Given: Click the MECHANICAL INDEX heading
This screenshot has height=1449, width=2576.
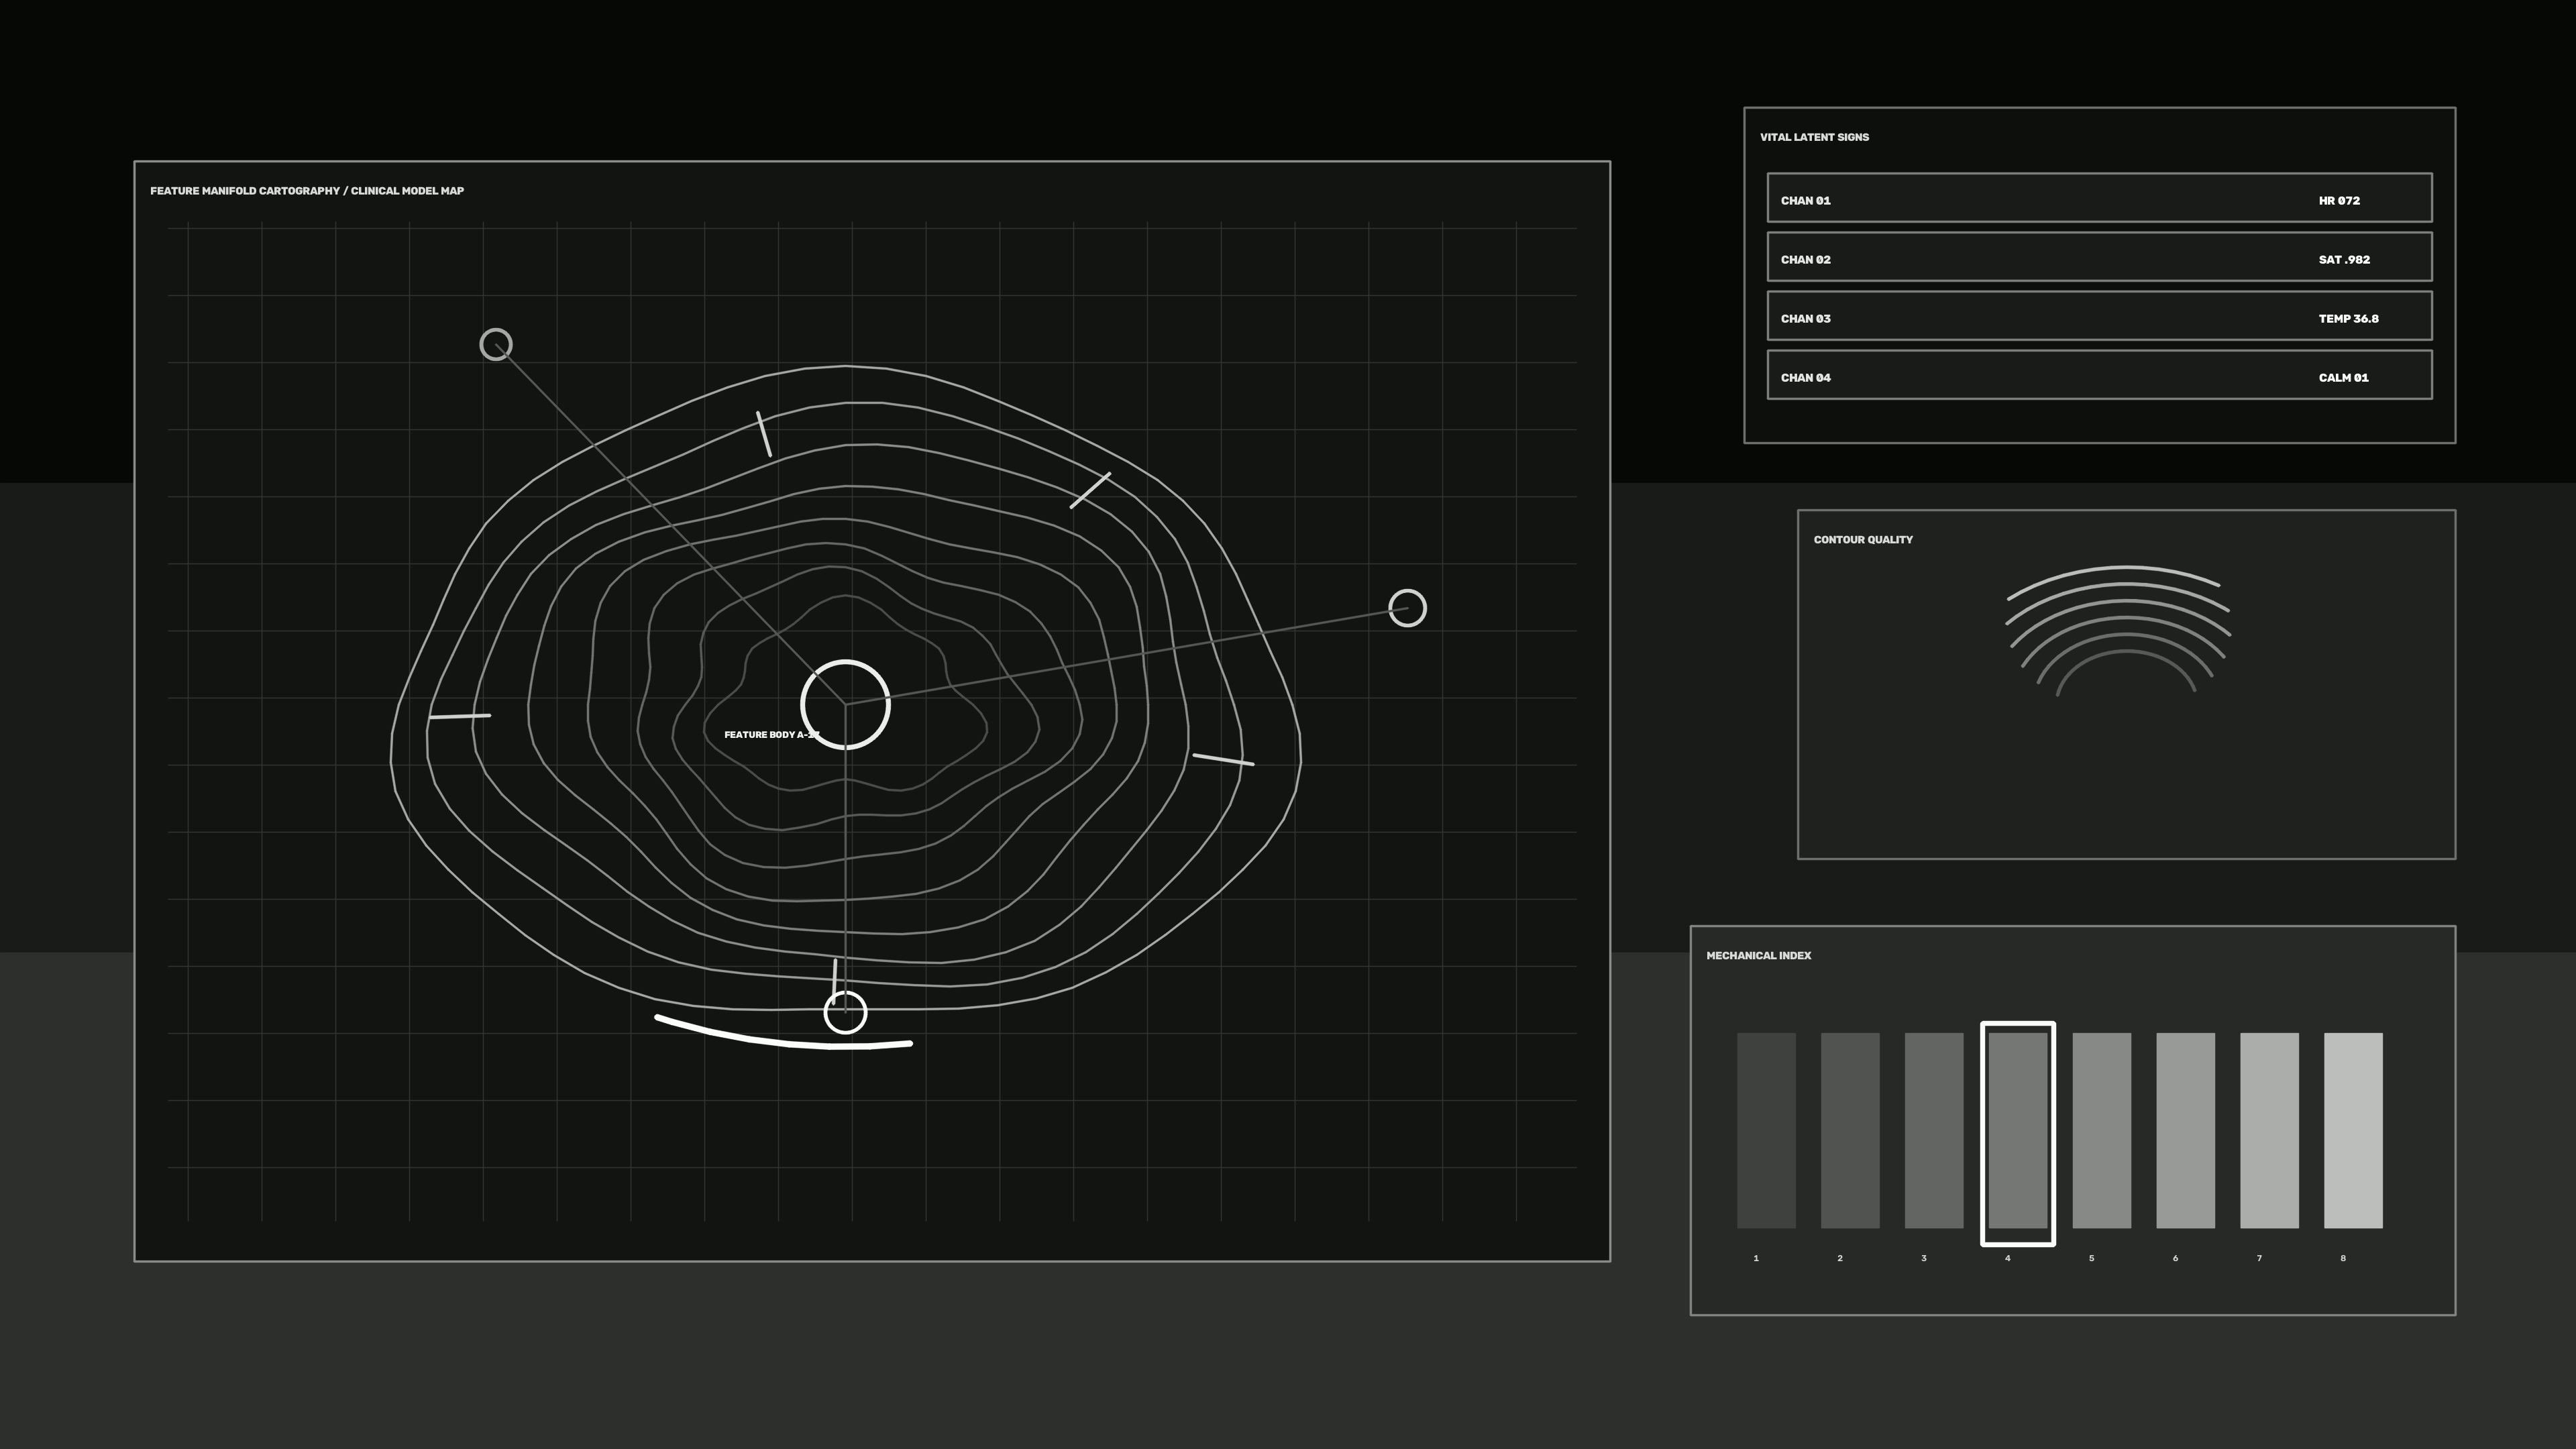Looking at the screenshot, I should click(x=1758, y=956).
